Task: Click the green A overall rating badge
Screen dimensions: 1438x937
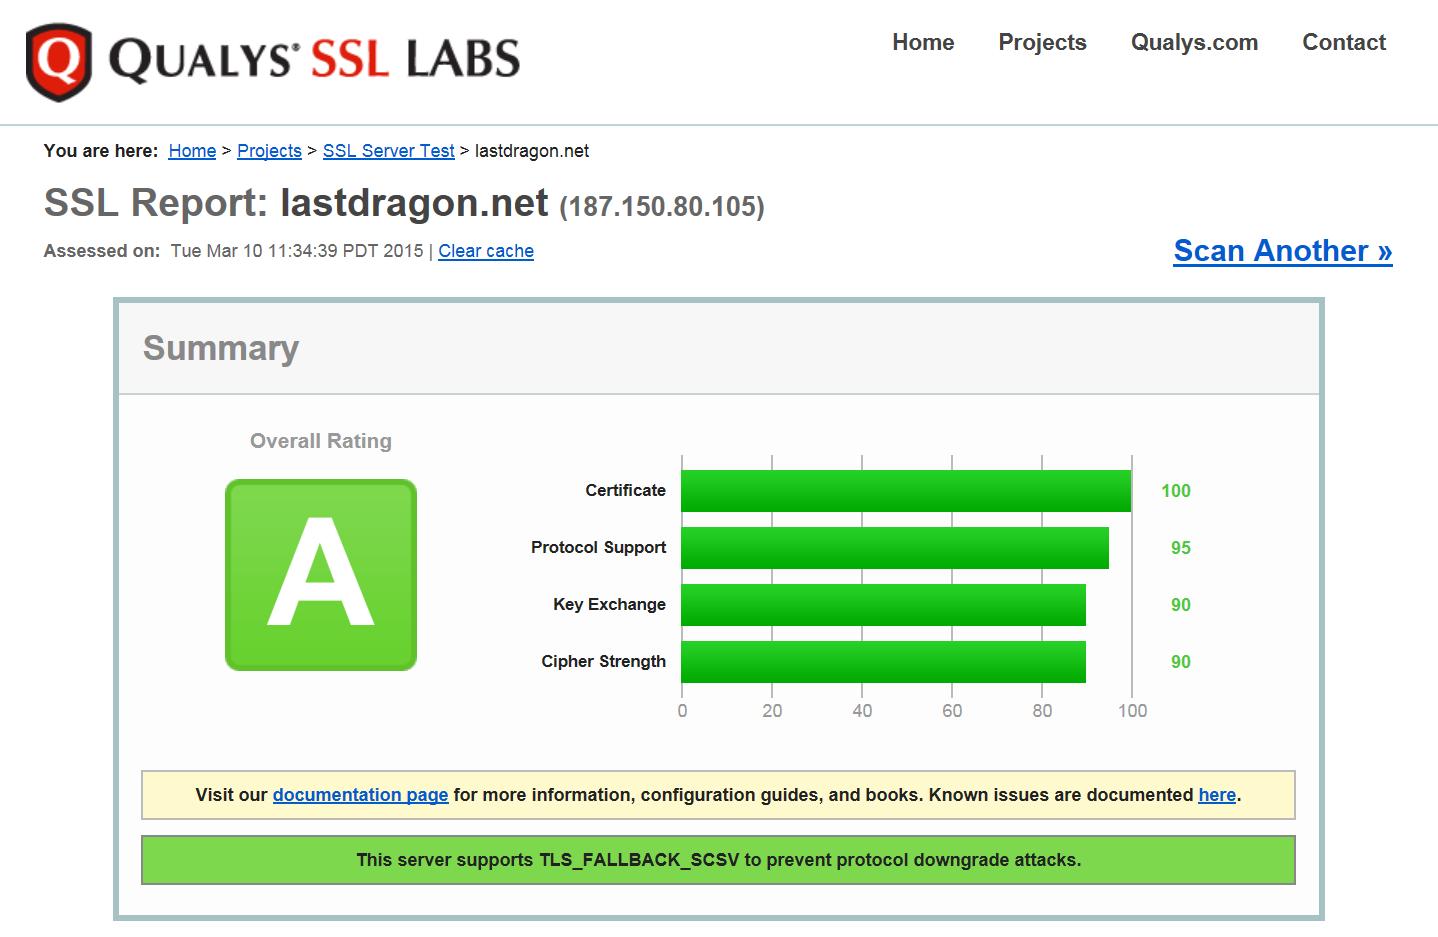Action: (320, 574)
